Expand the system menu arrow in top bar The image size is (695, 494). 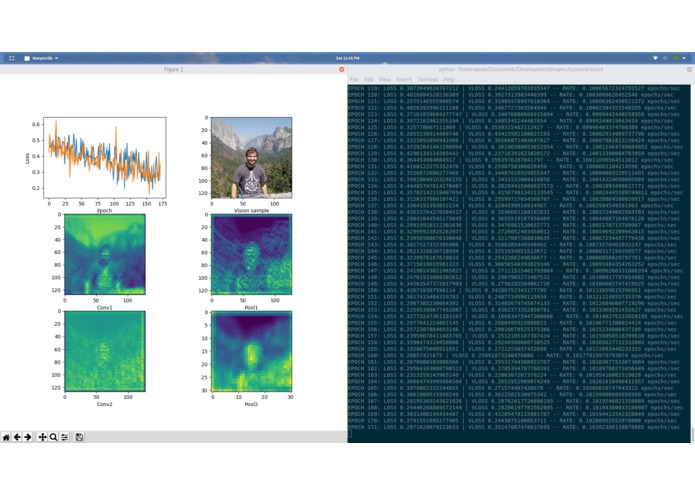(684, 58)
